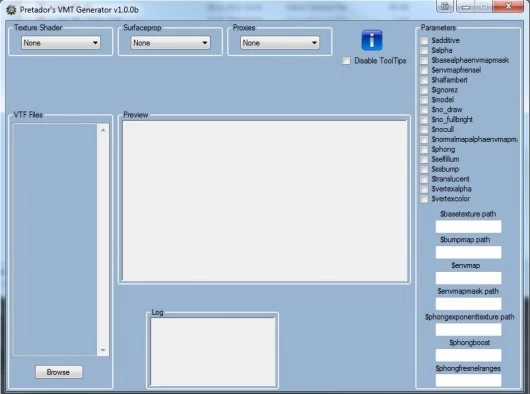Click the VTF Files scroll up arrow
This screenshot has height=394, width=530.
pyautogui.click(x=103, y=130)
